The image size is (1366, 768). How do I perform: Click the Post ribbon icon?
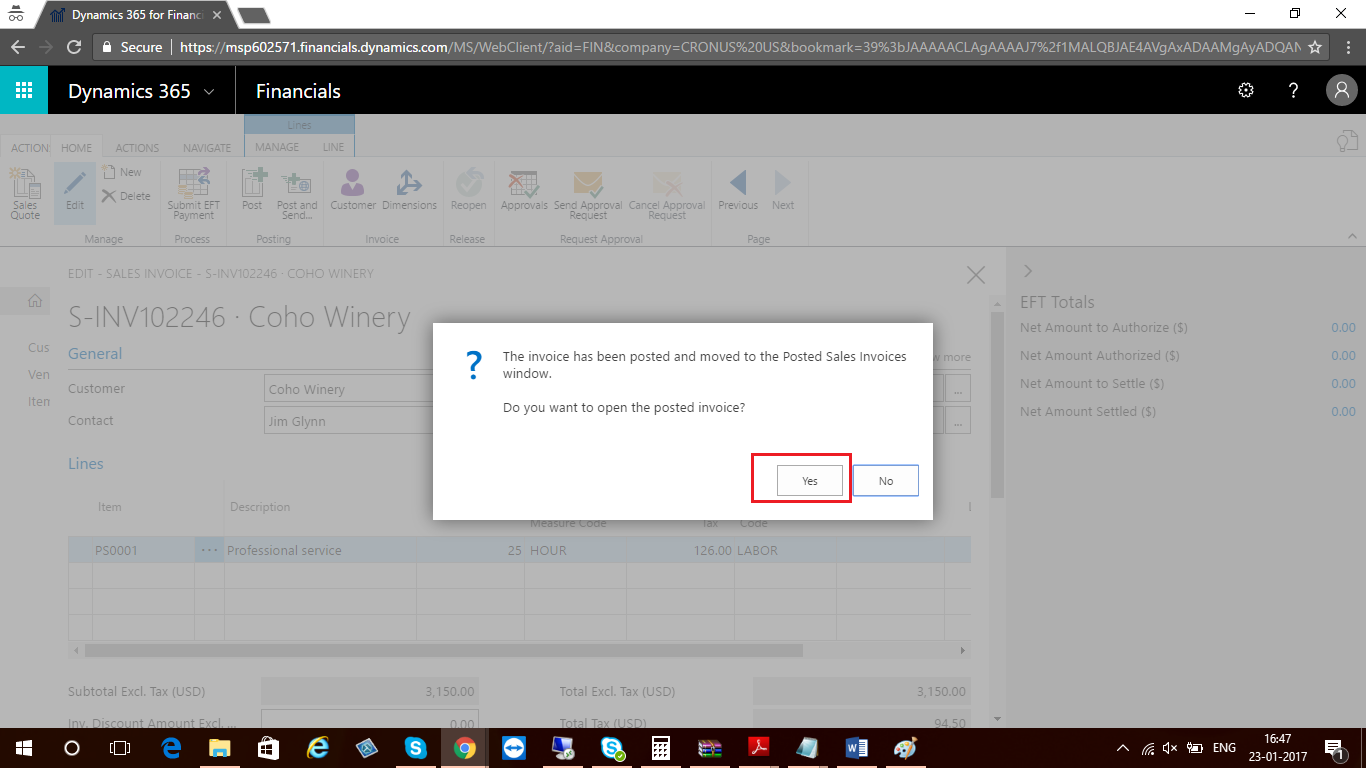pyautogui.click(x=252, y=189)
